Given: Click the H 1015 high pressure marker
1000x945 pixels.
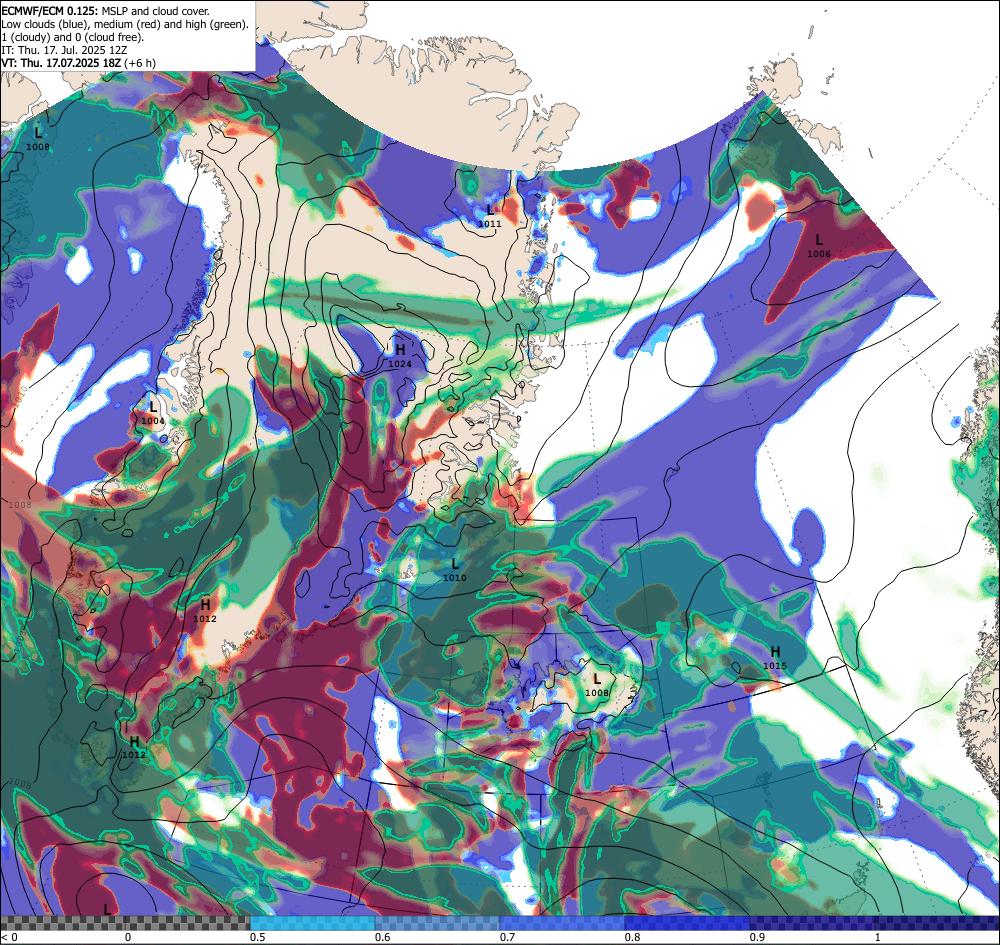Looking at the screenshot, I should (775, 657).
